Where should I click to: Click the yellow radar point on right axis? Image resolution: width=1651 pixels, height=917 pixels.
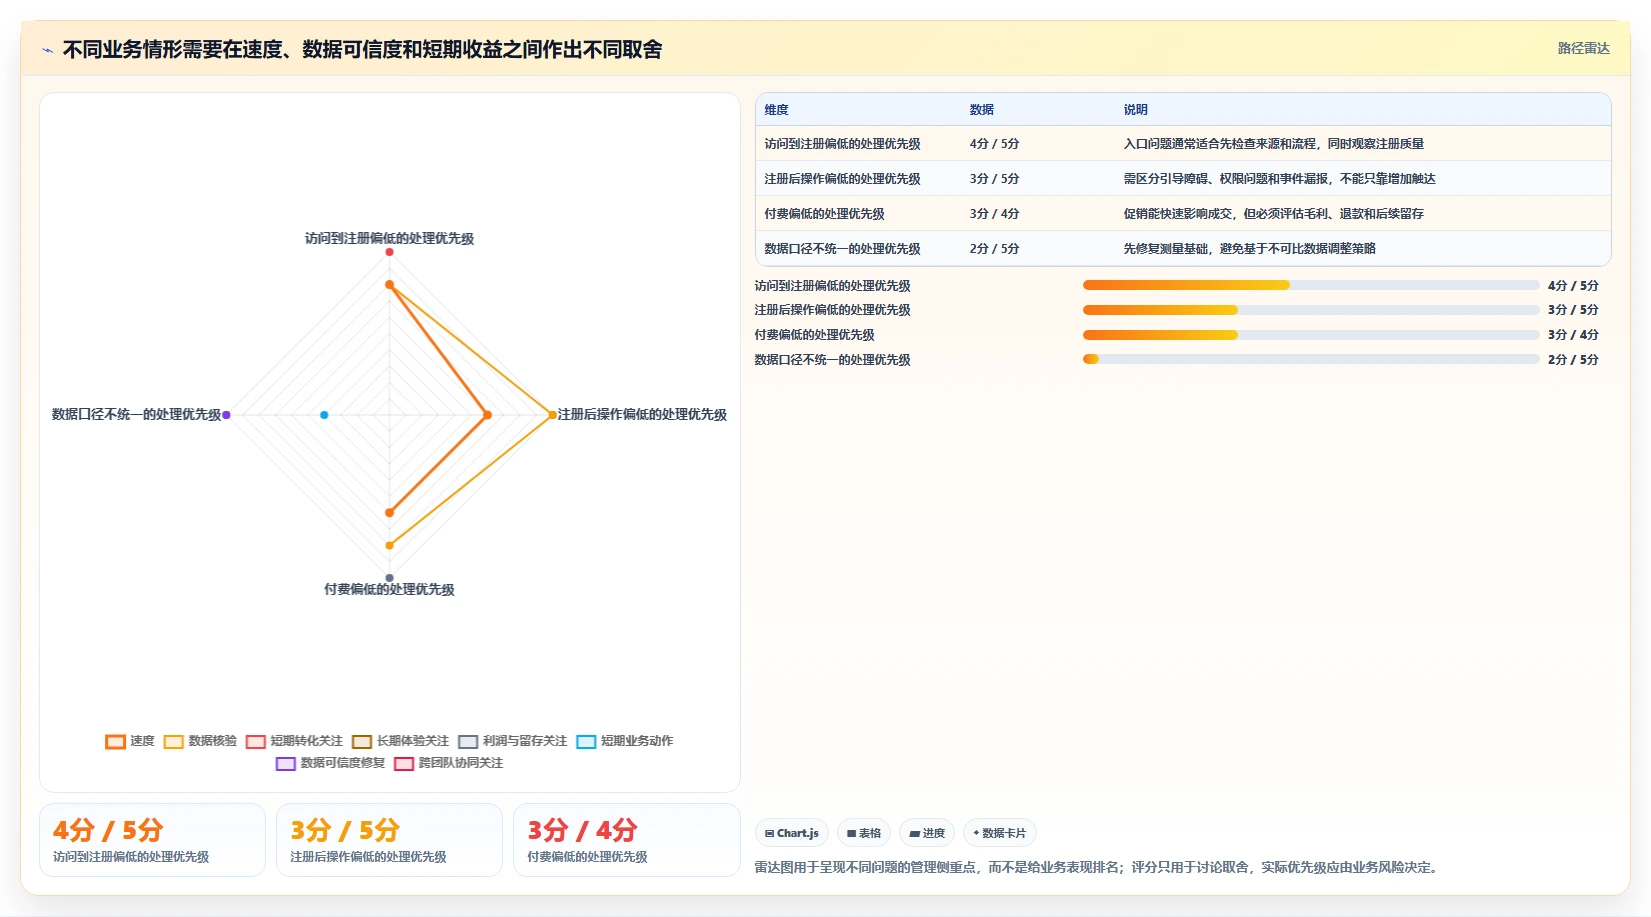(x=552, y=415)
